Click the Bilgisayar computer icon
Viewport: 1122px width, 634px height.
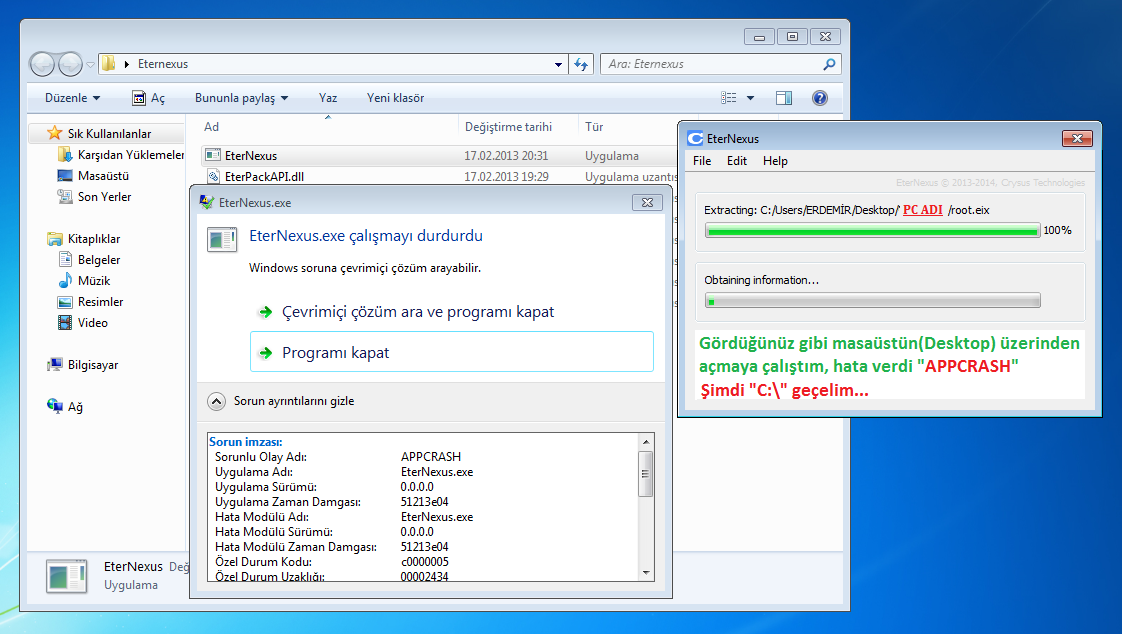pos(55,364)
